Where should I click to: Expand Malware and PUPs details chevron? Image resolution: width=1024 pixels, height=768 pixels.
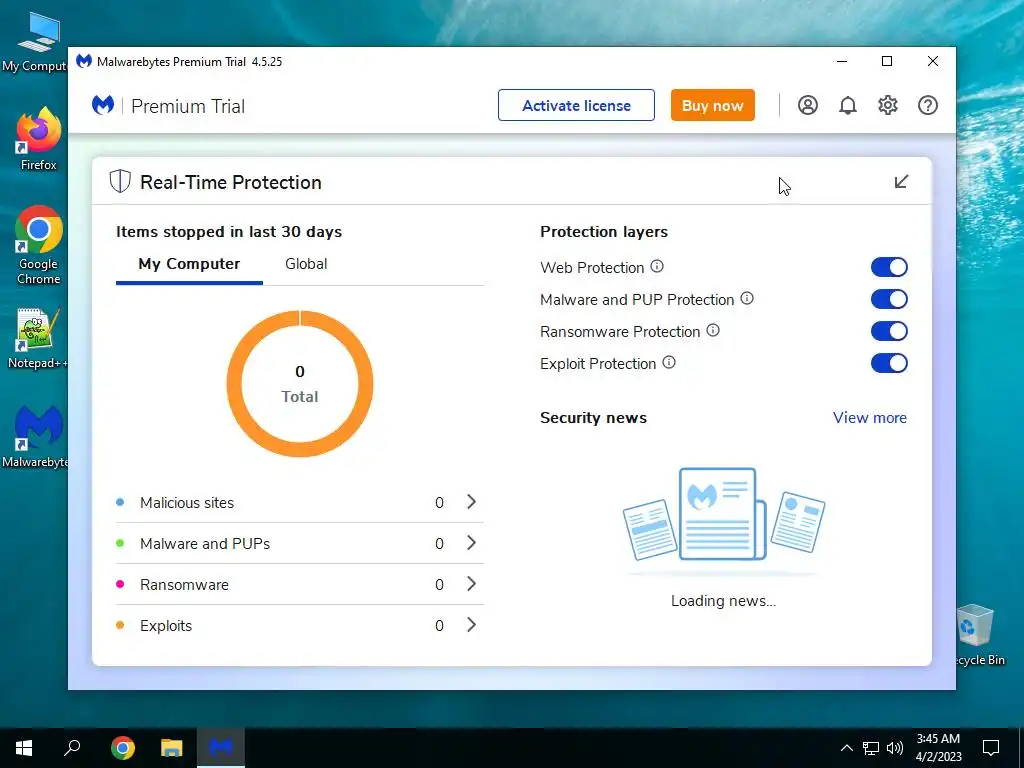(471, 543)
